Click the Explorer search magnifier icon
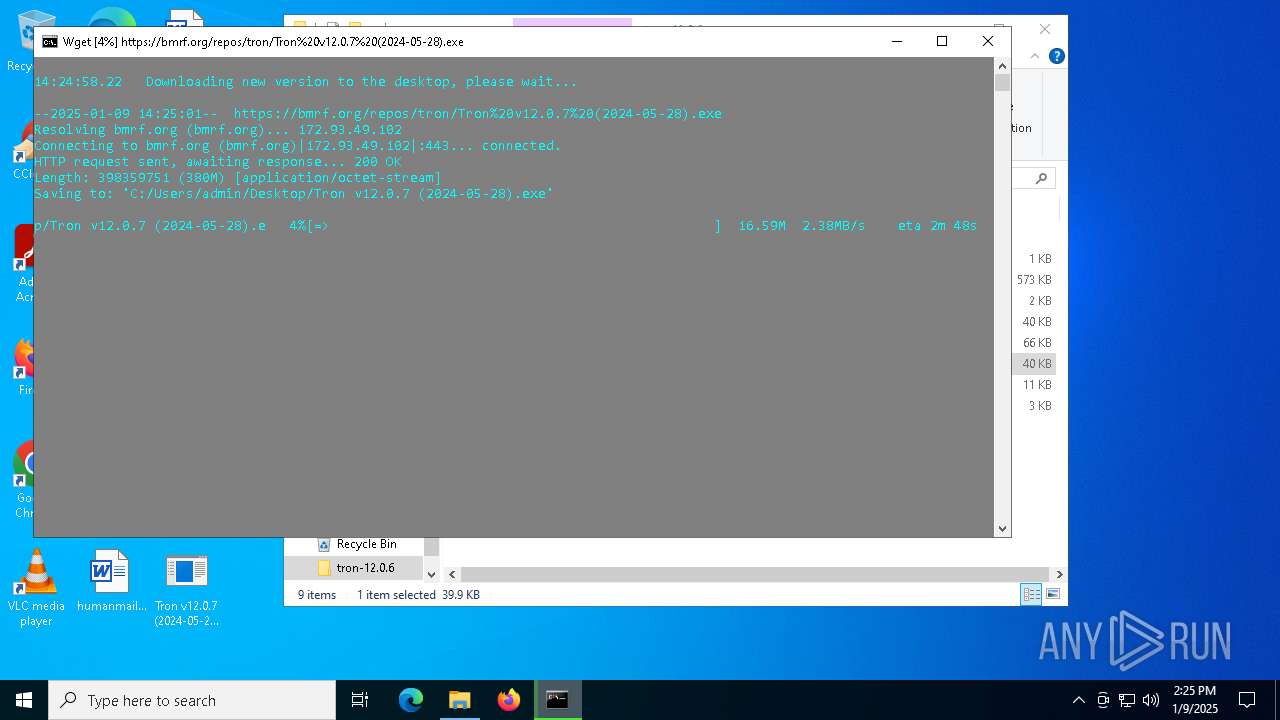The image size is (1280, 720). pos(1041,178)
